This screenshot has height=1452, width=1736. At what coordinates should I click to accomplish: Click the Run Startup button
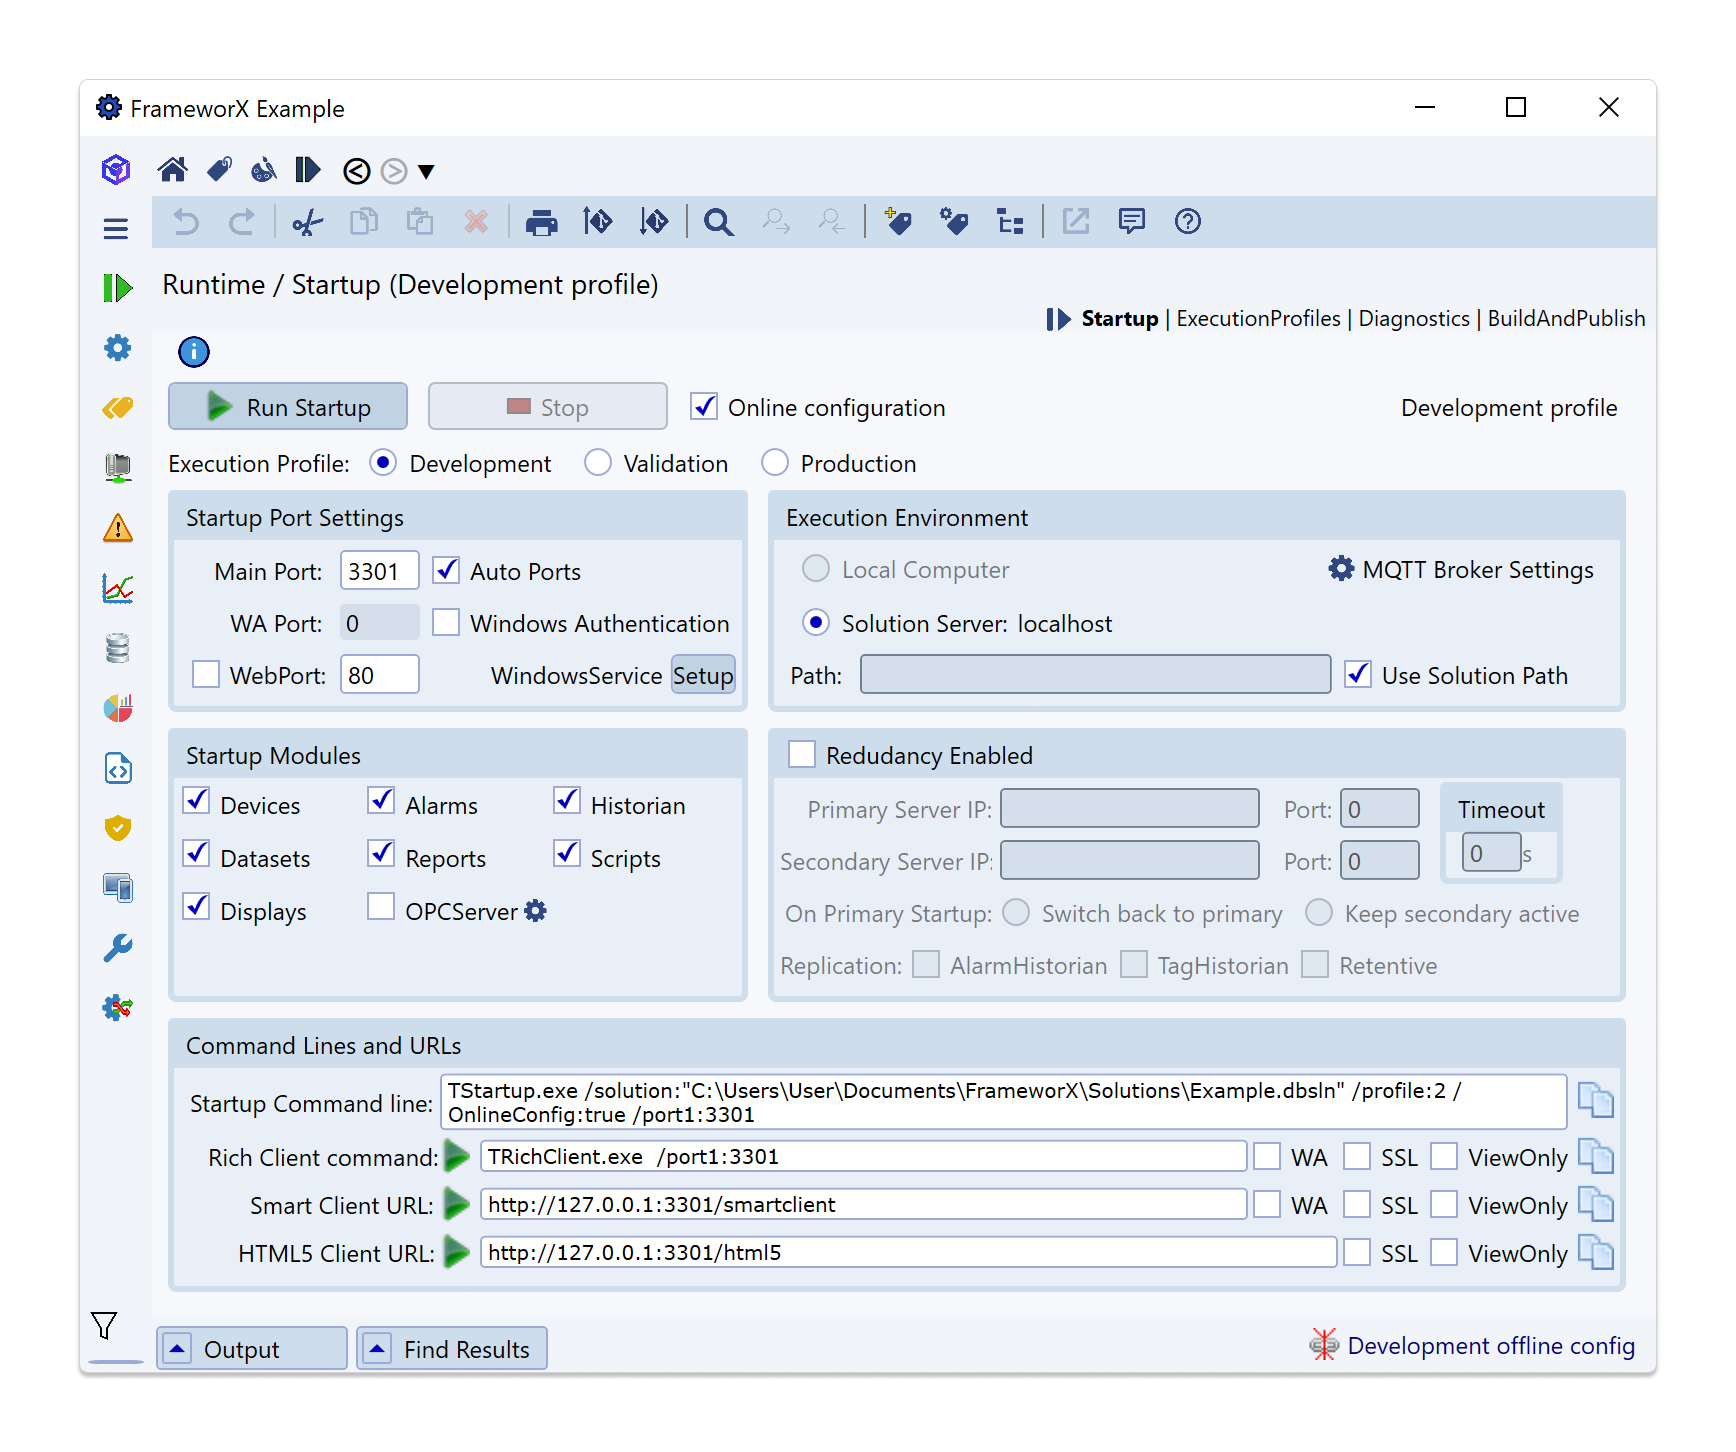pyautogui.click(x=288, y=407)
